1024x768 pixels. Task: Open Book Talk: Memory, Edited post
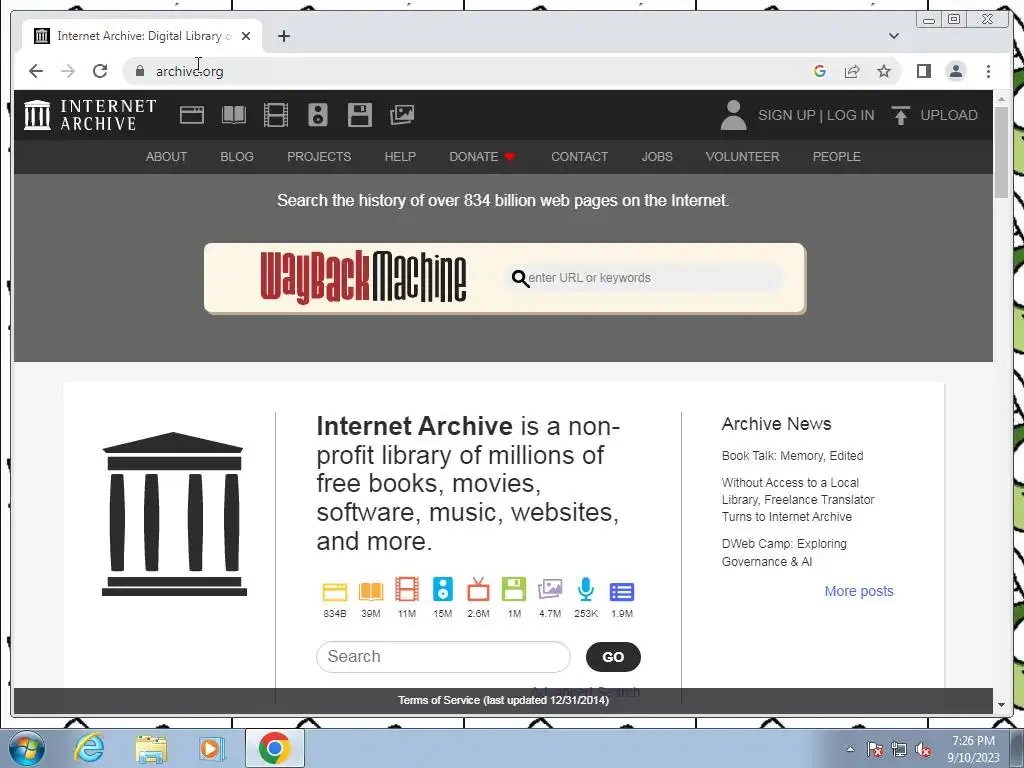pos(792,456)
